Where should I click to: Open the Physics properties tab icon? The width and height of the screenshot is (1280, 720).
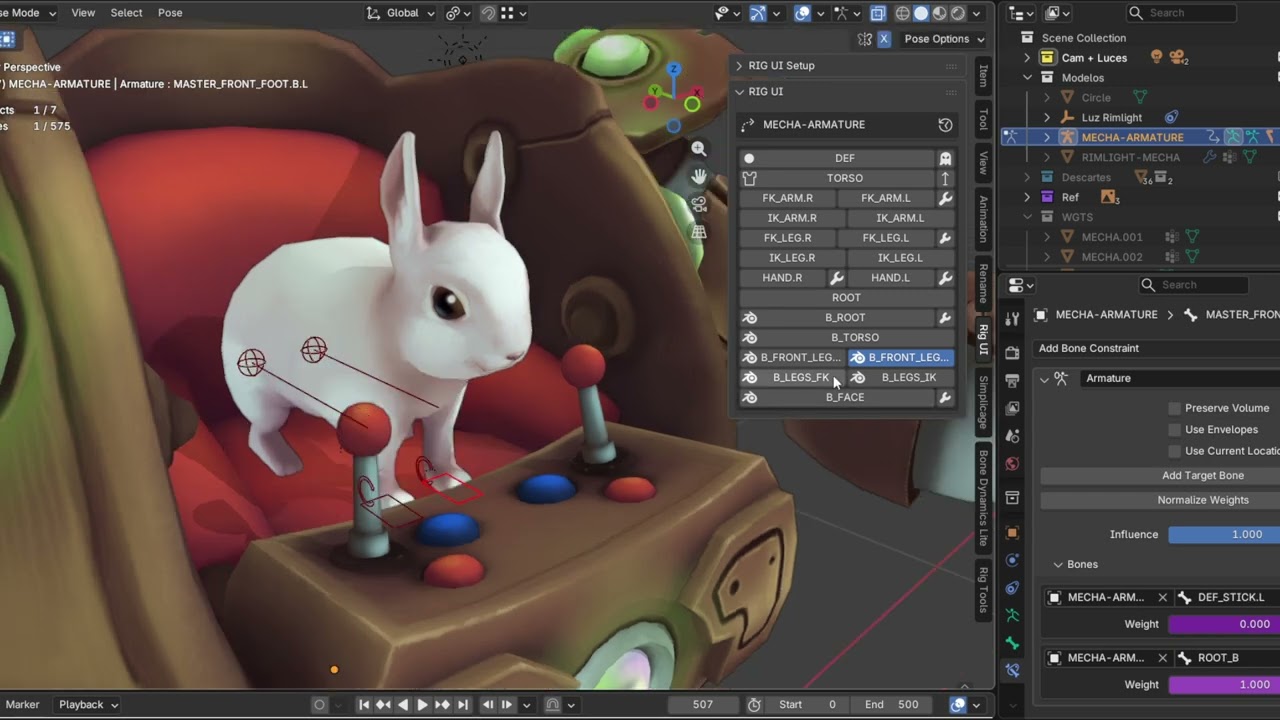pyautogui.click(x=1012, y=560)
